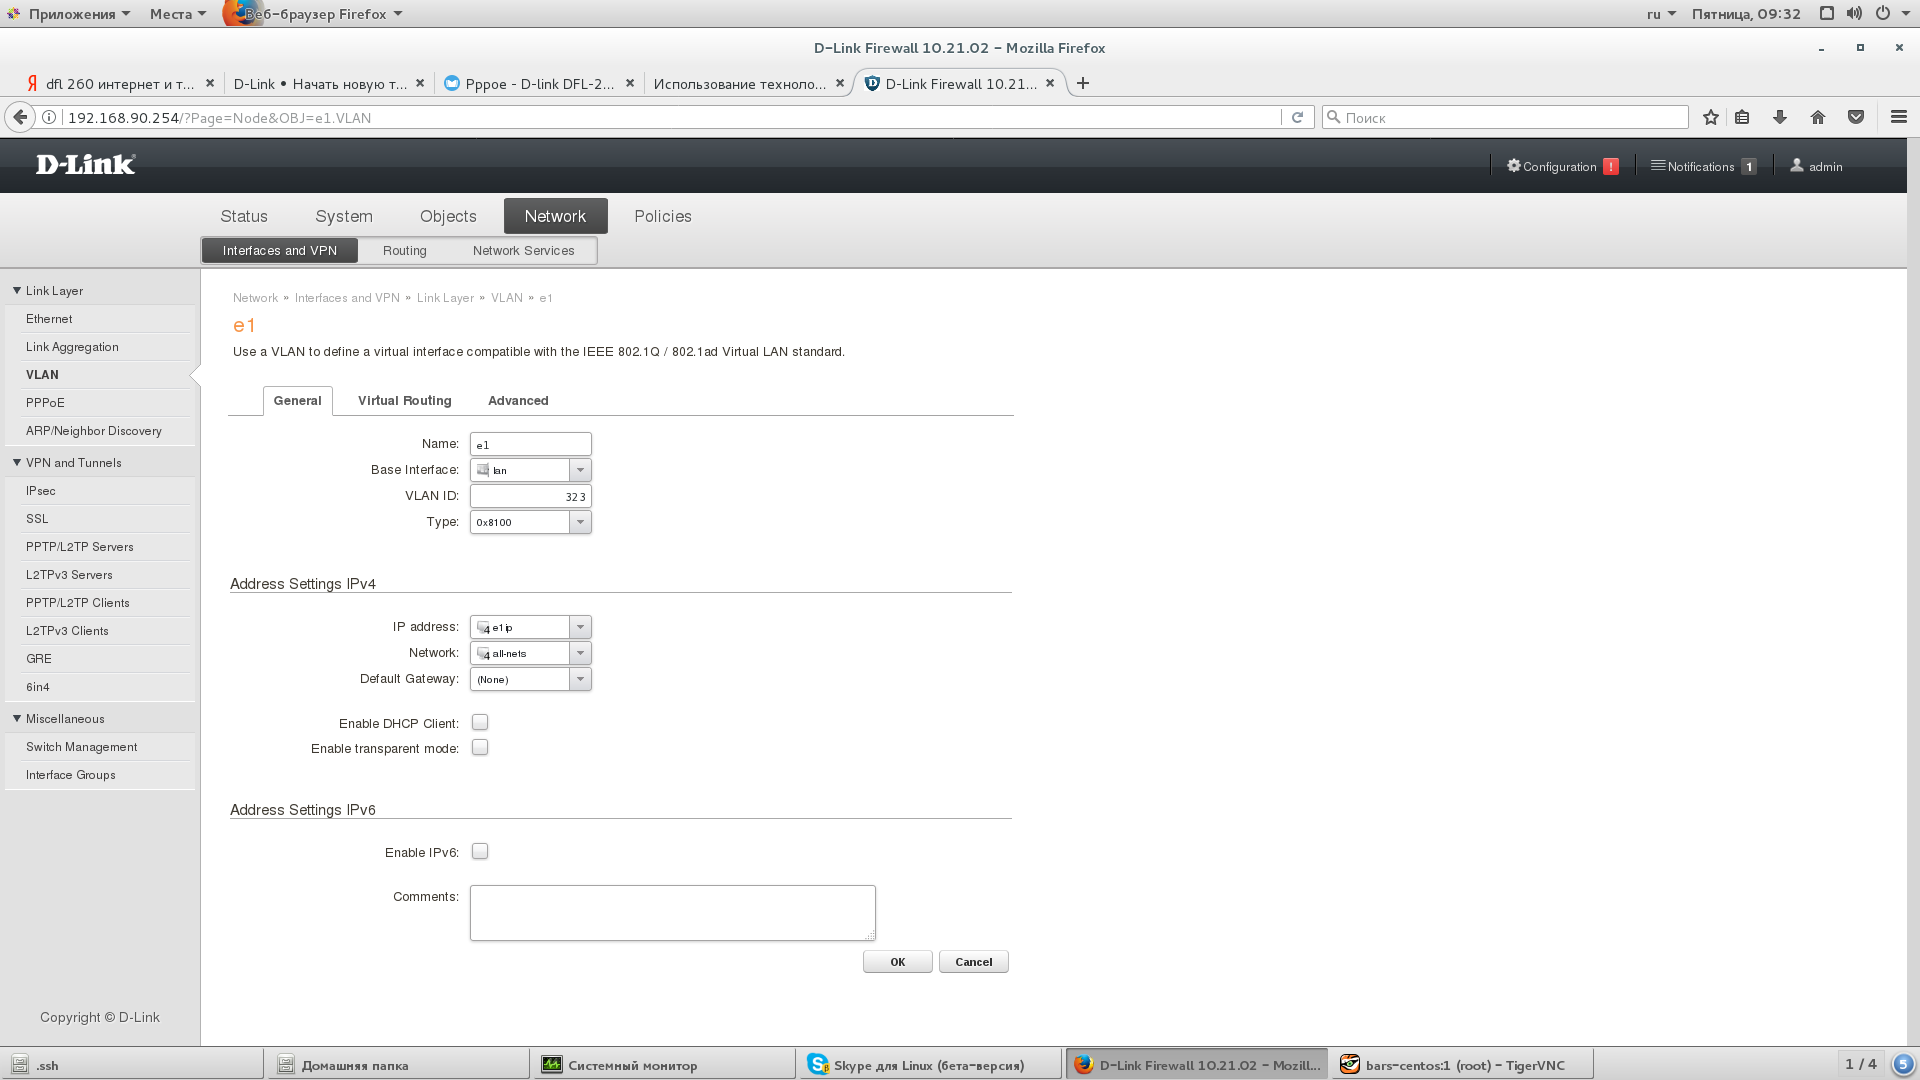Click the browser back arrow
Screen dimensions: 1920x1080
click(20, 118)
